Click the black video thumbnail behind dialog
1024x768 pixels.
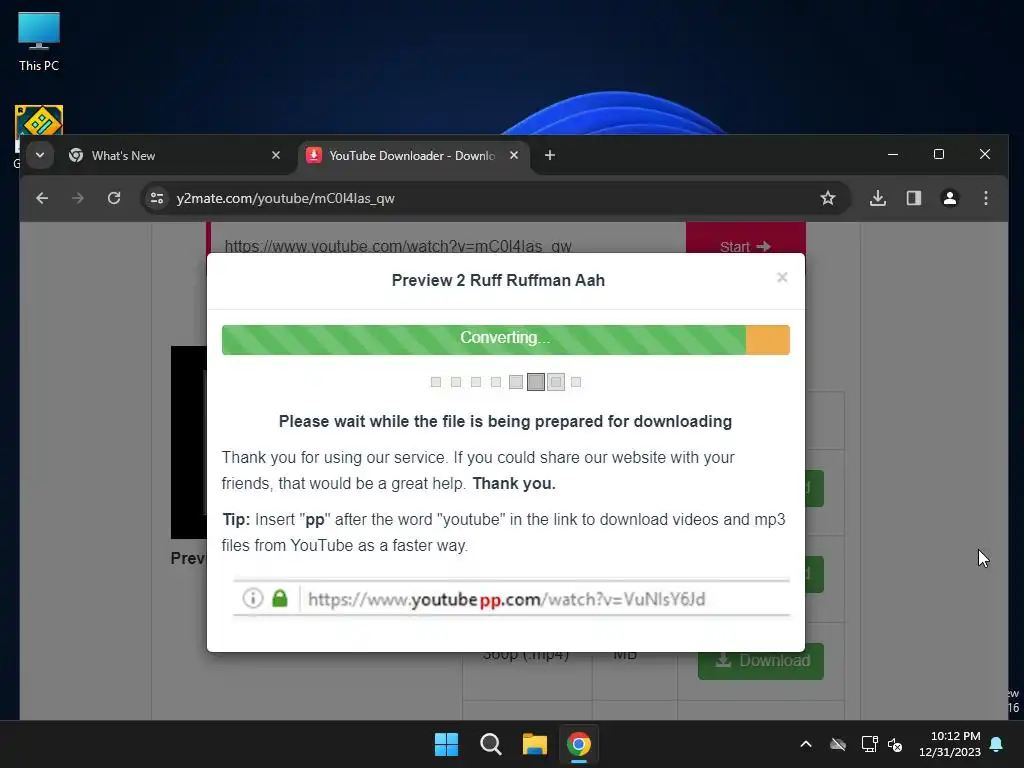coord(189,443)
